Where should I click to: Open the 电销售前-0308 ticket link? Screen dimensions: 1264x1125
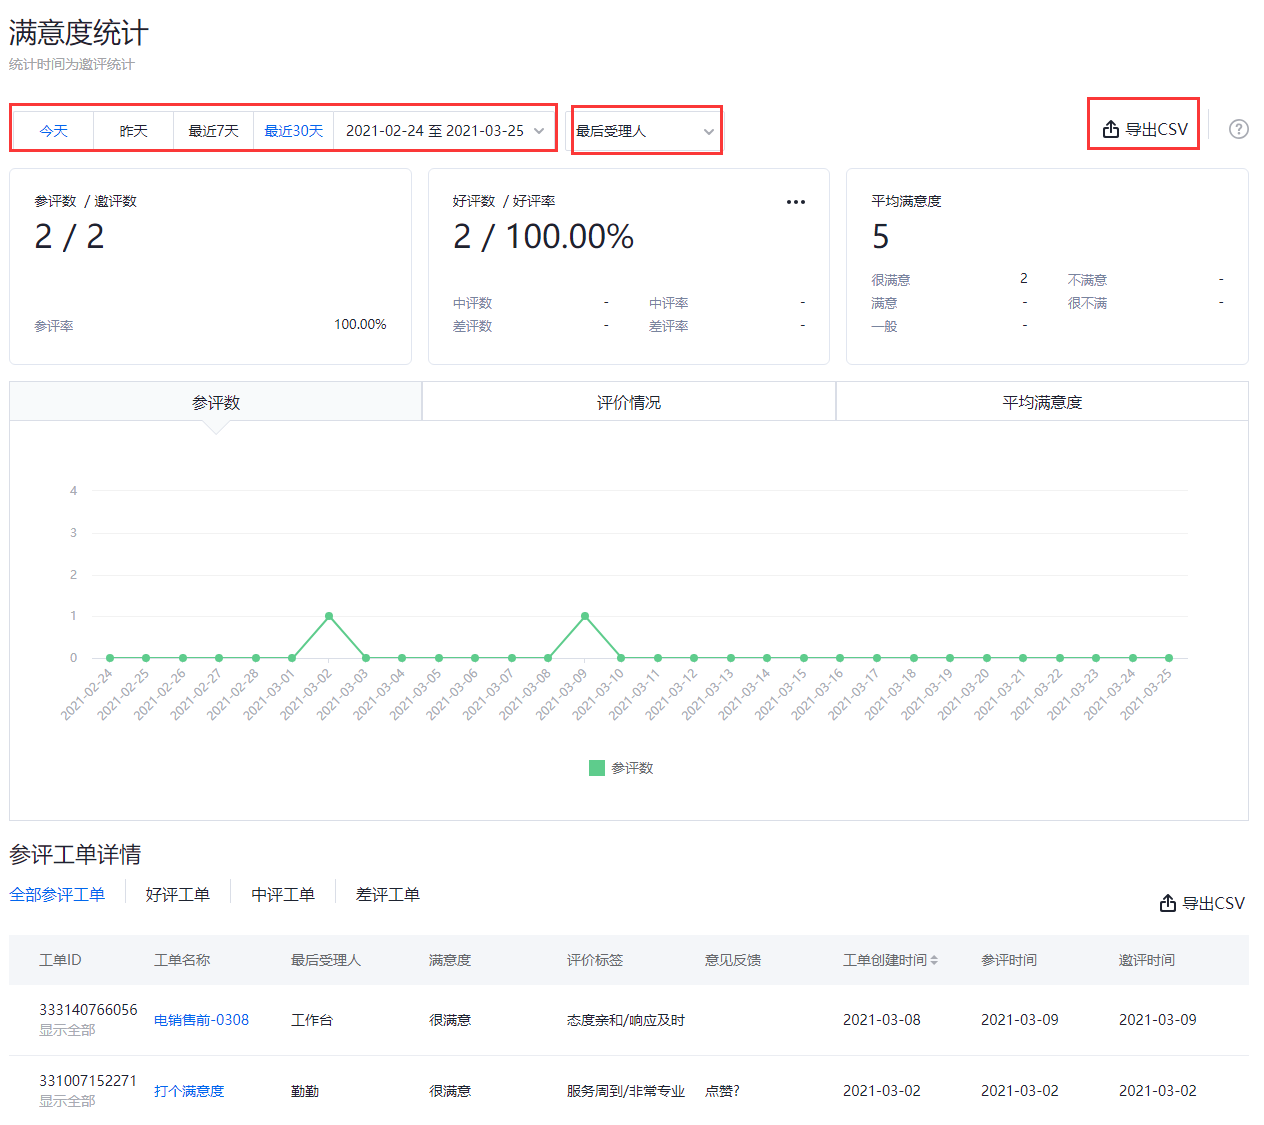point(201,1020)
